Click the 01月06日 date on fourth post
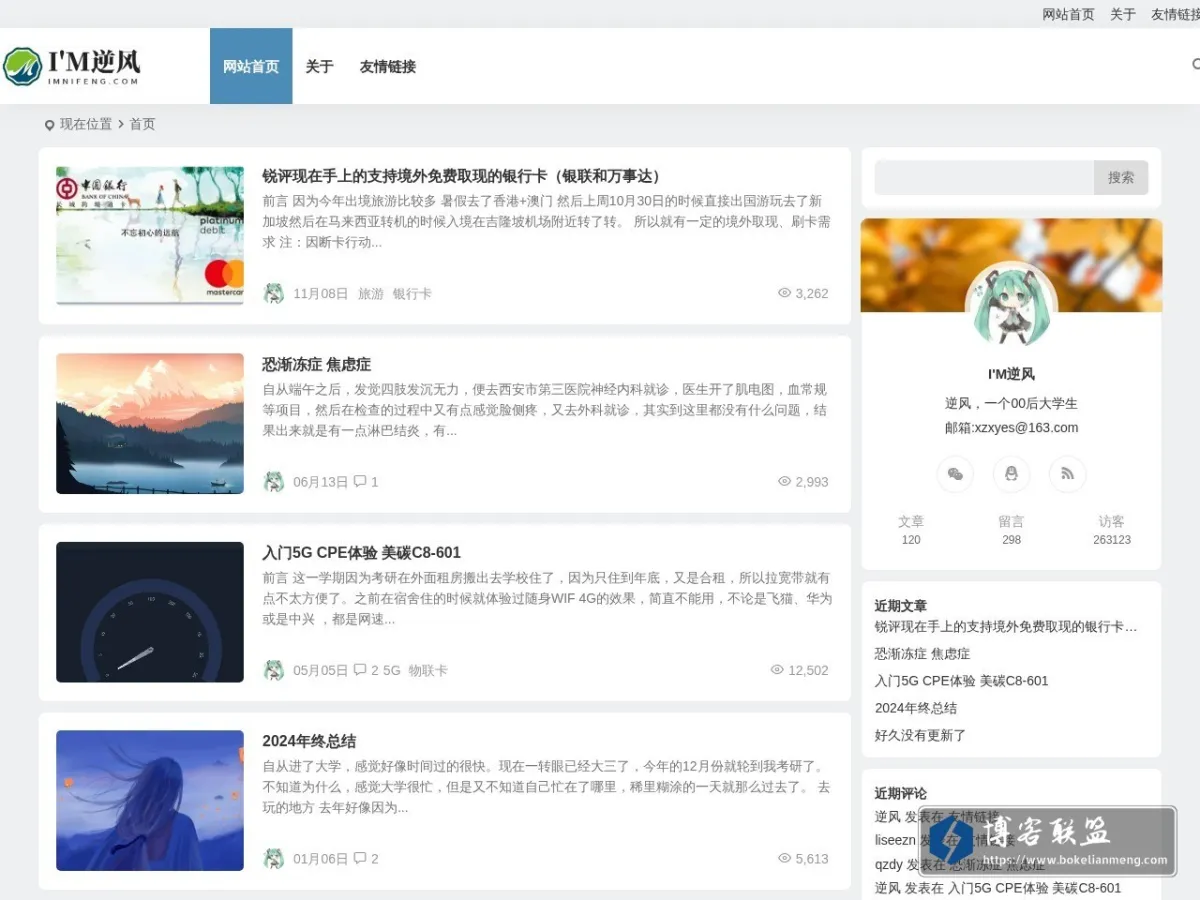The image size is (1200, 900). point(321,859)
